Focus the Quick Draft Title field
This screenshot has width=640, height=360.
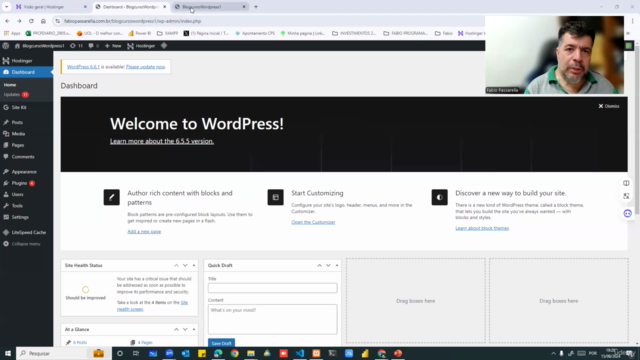(x=272, y=288)
